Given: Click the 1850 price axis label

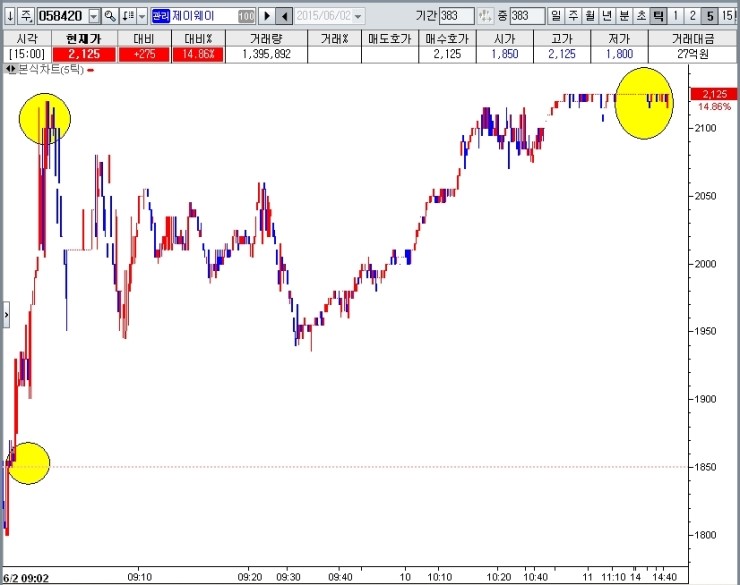Looking at the screenshot, I should pos(705,467).
